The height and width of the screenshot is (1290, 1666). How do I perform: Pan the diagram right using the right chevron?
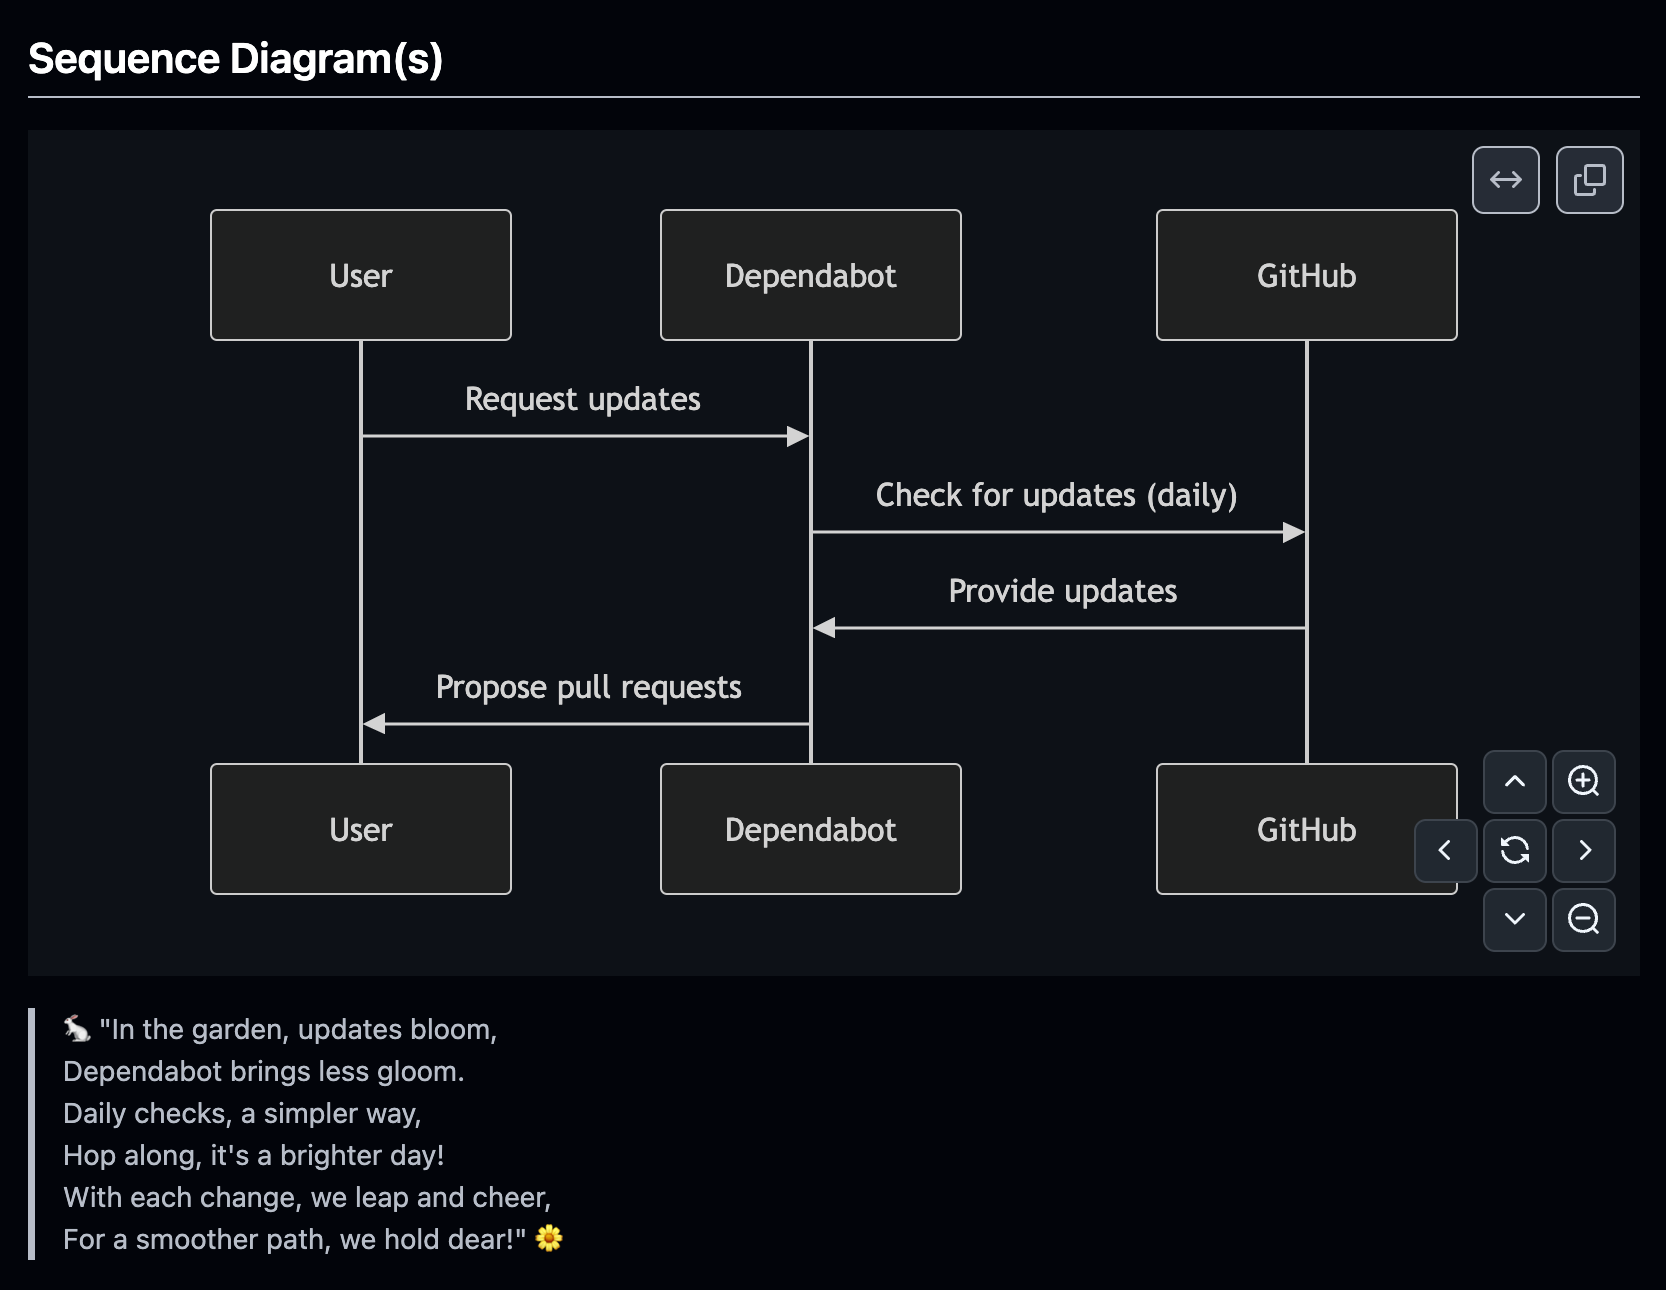(x=1584, y=851)
